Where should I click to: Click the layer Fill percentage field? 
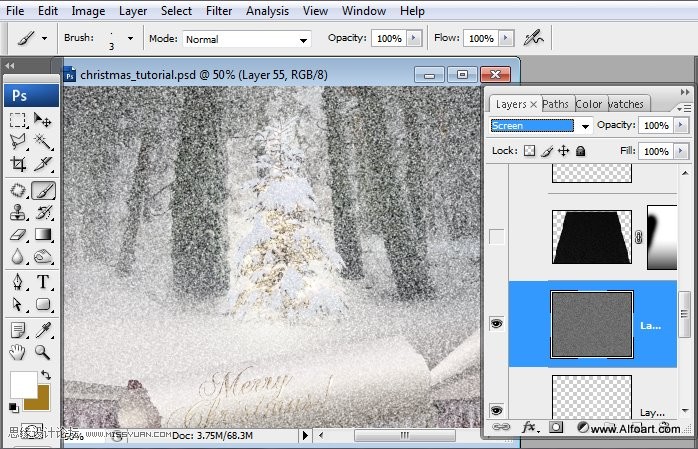[656, 151]
